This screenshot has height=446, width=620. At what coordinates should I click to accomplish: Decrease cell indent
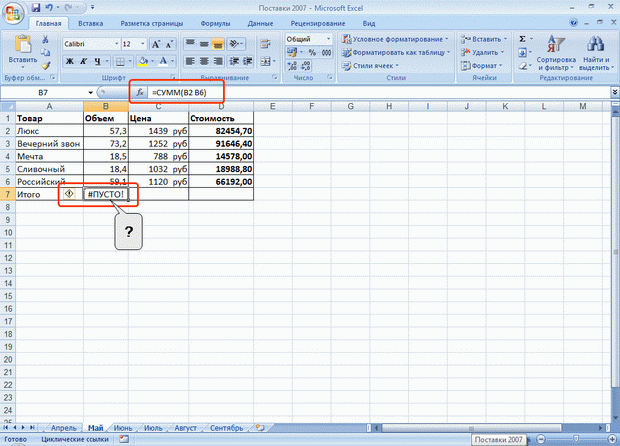234,61
